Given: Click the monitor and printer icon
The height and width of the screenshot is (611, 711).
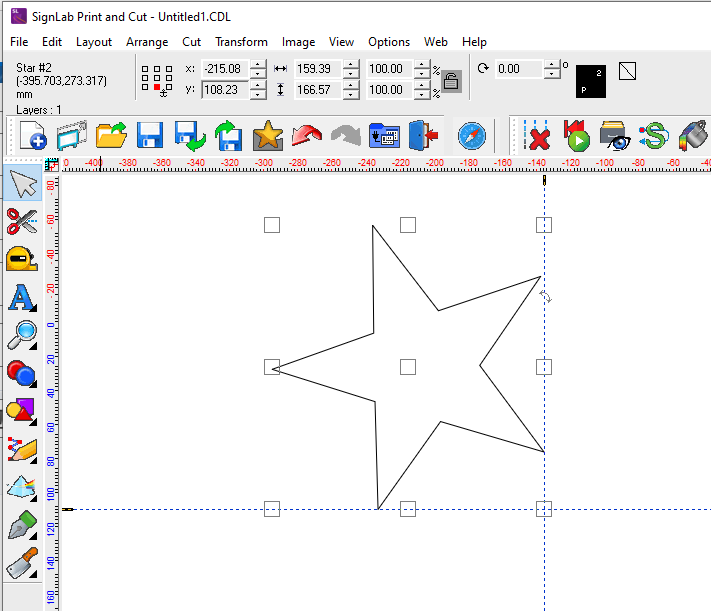Looking at the screenshot, I should (x=72, y=136).
